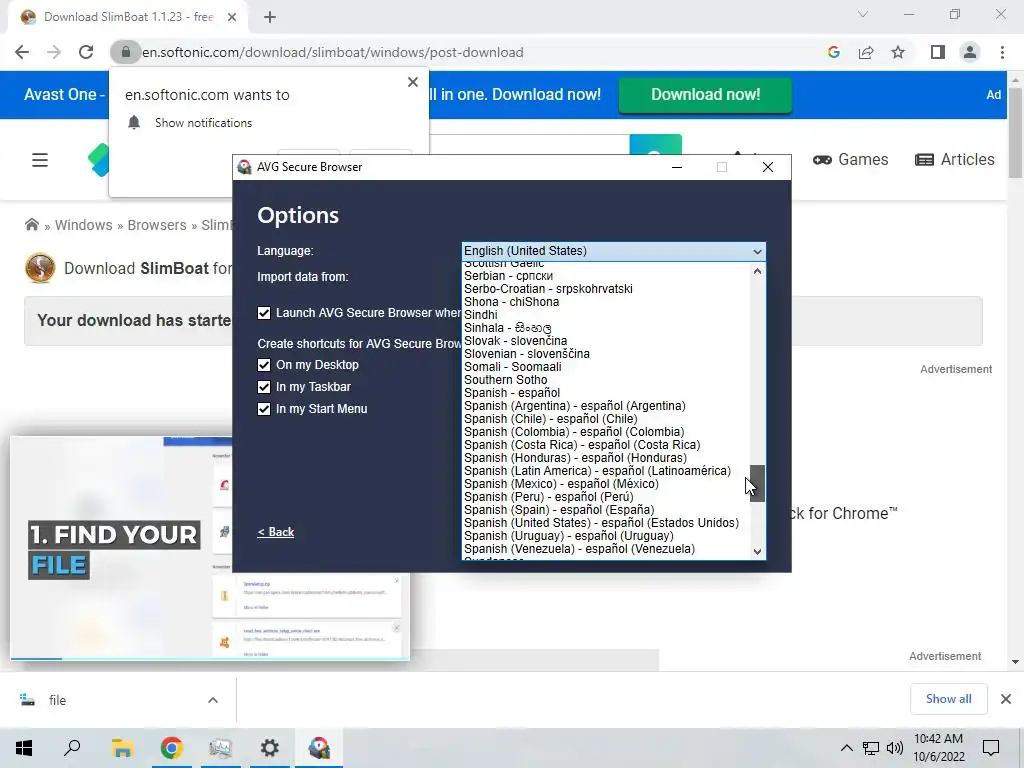Open the resource monitor taskbar app
1024x768 pixels.
221,748
